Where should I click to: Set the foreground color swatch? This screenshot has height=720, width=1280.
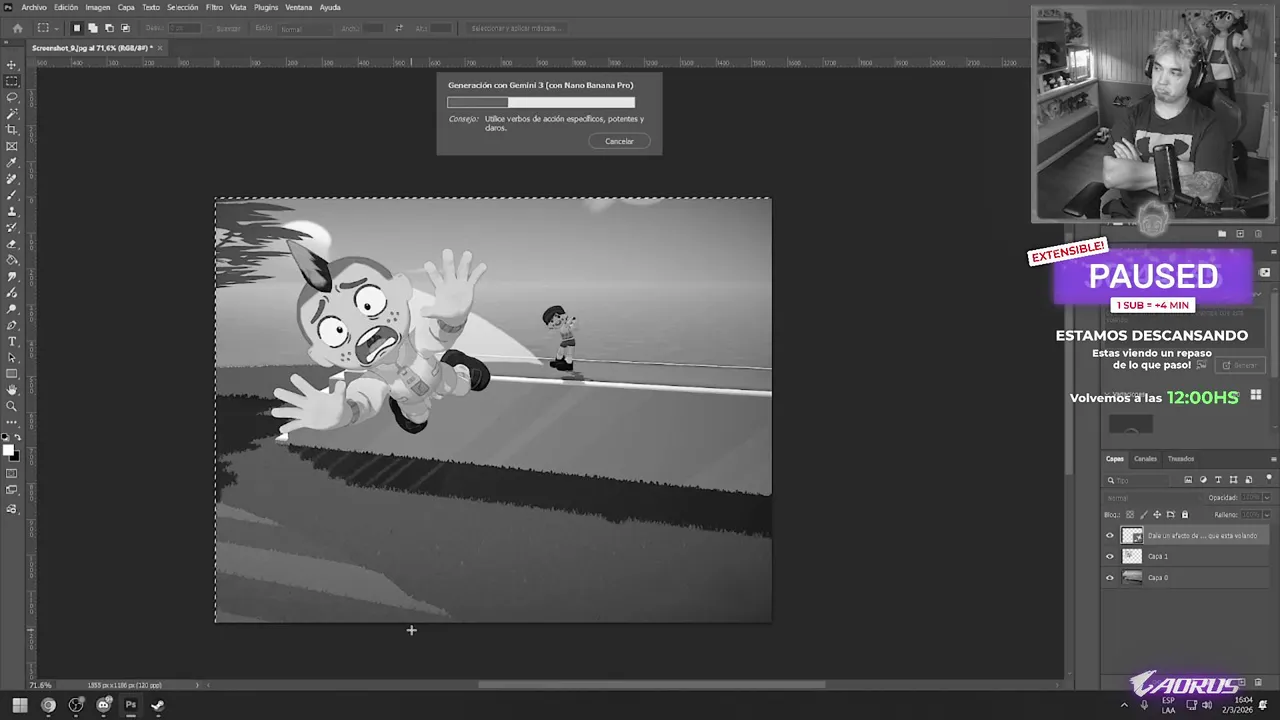coord(8,449)
